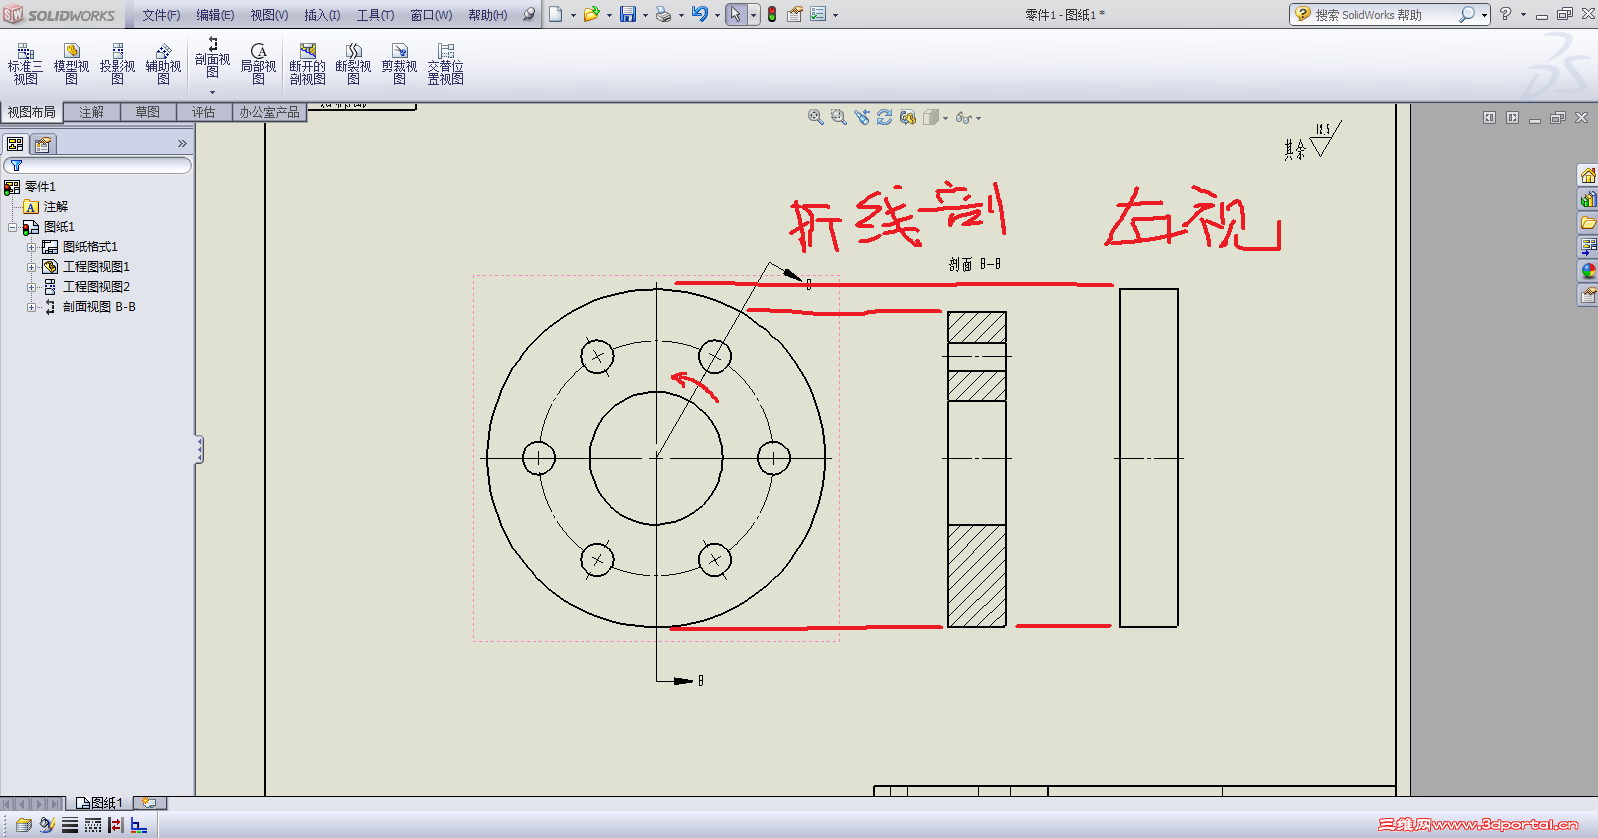Open the 文件(F) menu
The height and width of the screenshot is (838, 1598).
(161, 15)
